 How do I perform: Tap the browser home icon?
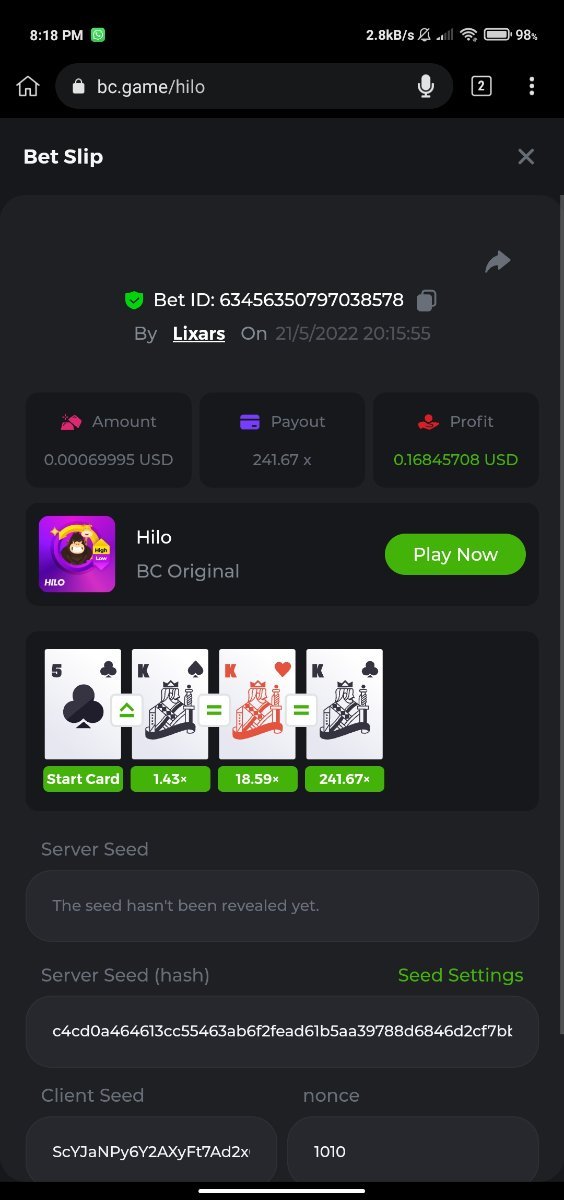tap(28, 87)
